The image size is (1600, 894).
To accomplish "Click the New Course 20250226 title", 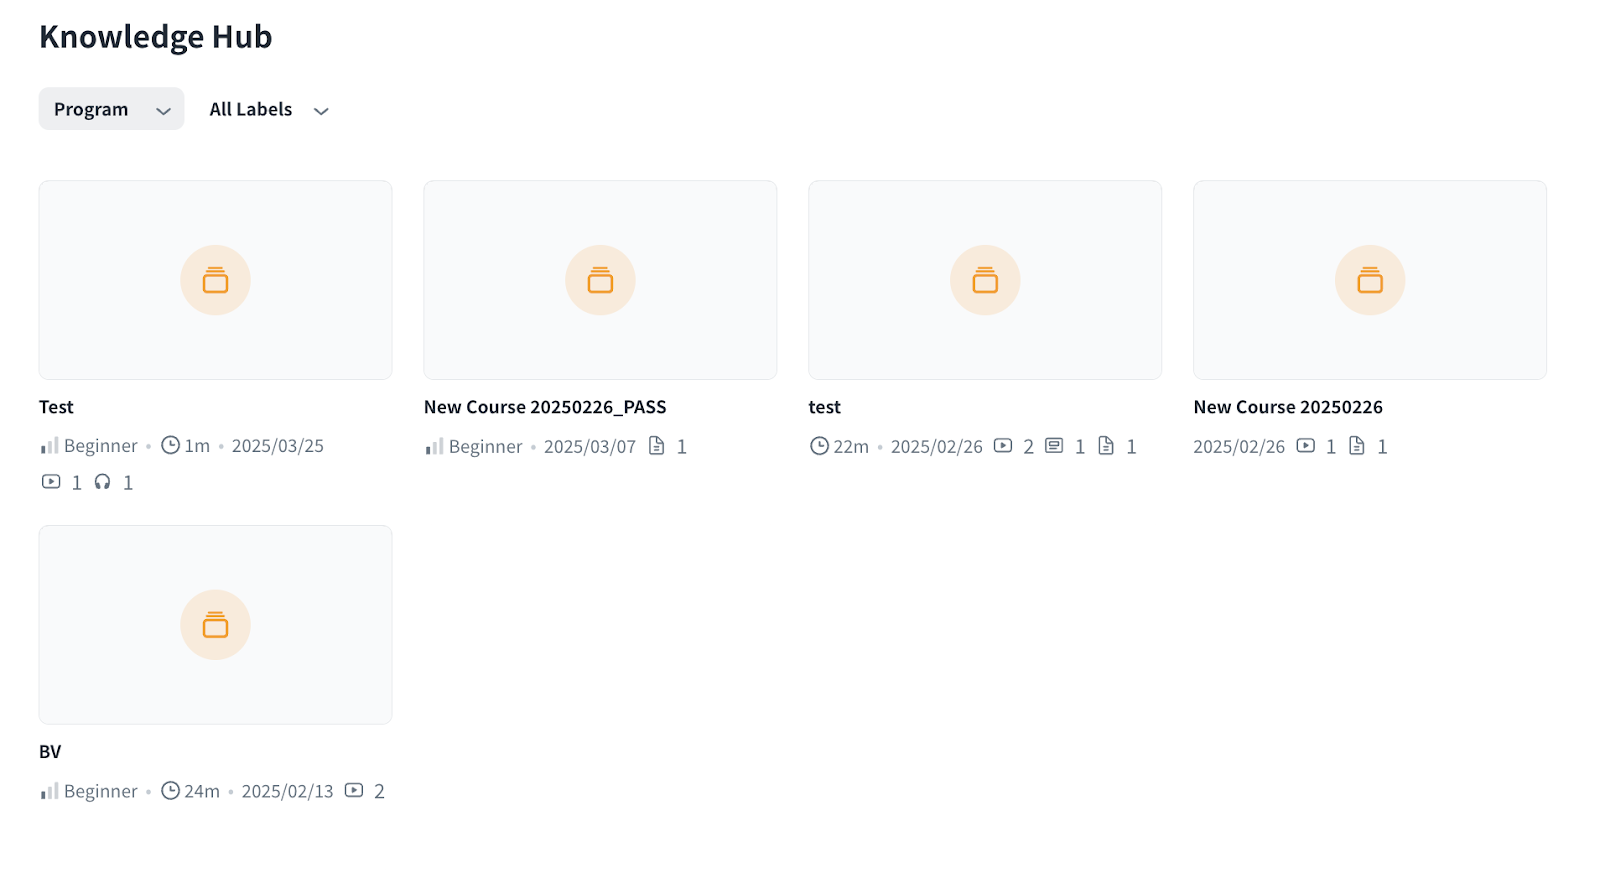I will [1288, 407].
